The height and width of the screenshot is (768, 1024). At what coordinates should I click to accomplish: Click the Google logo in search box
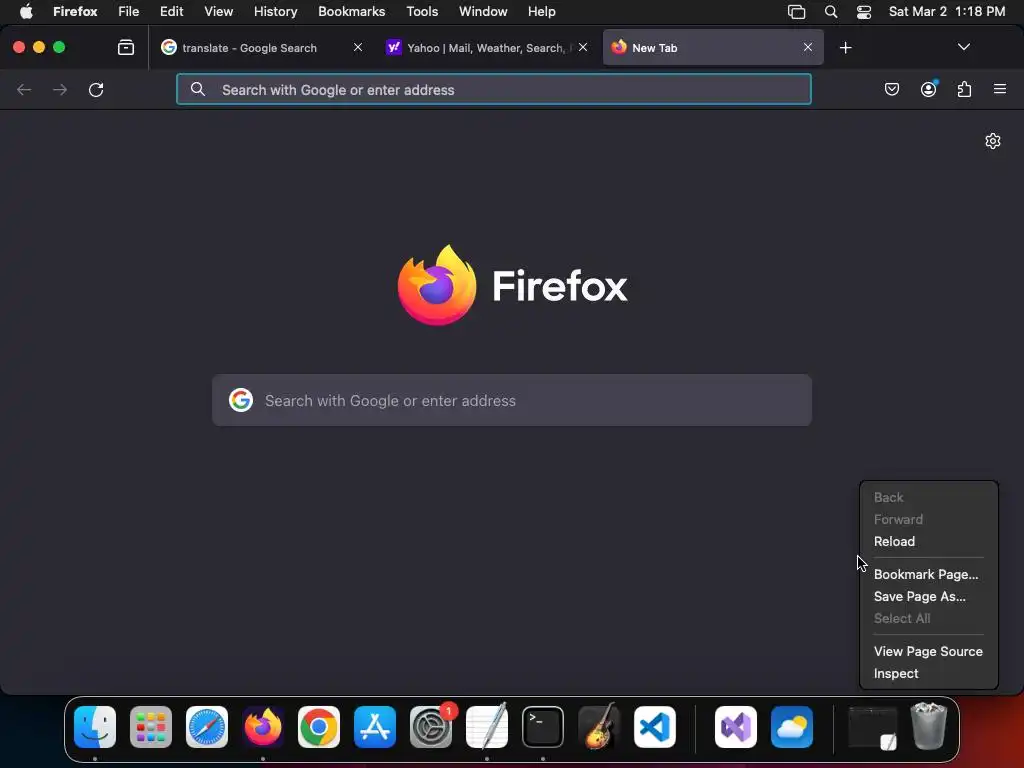[241, 400]
